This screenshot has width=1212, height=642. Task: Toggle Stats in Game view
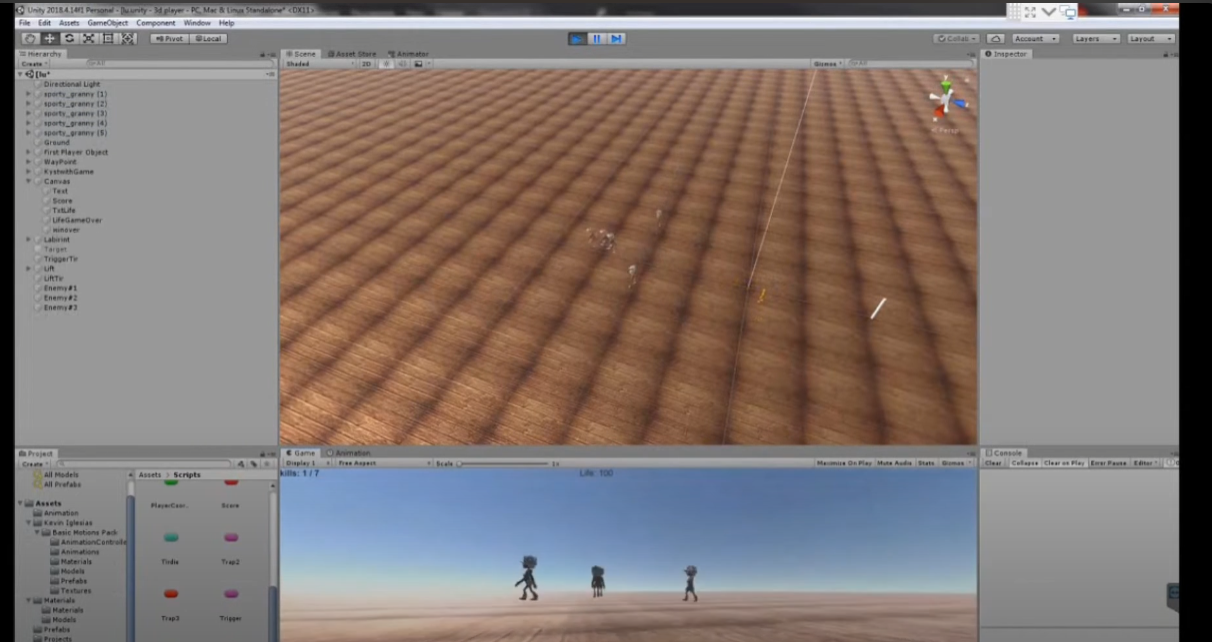click(926, 463)
